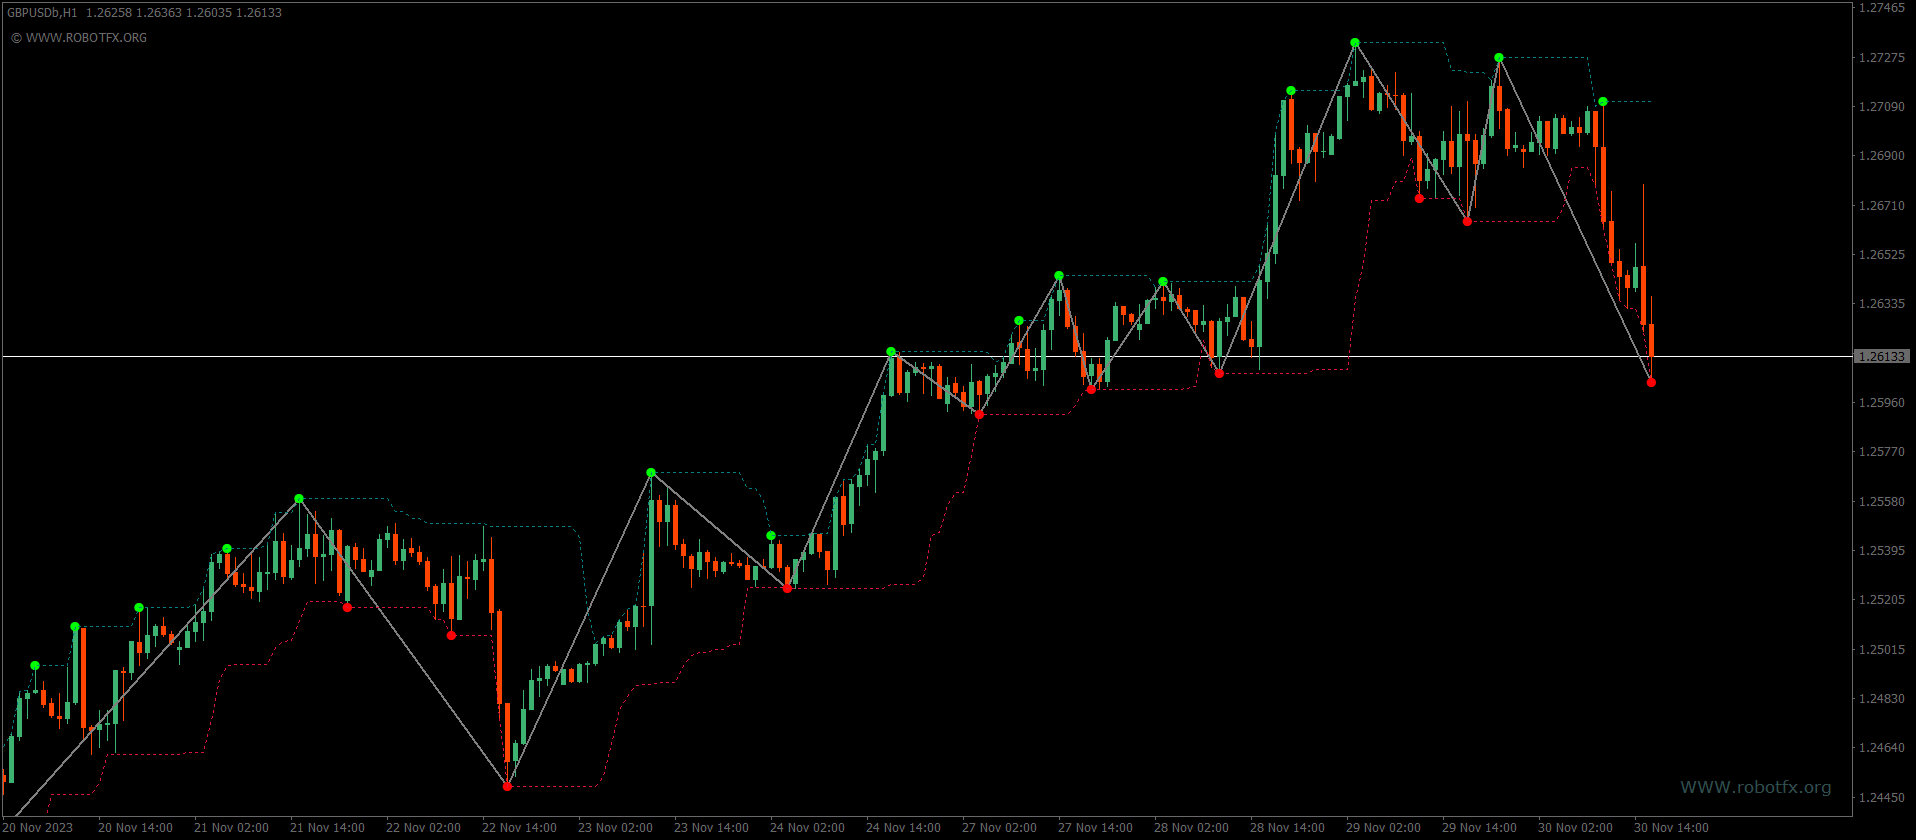
Task: Click the rightmost green dot near 30 Nov 02:00
Action: point(1603,101)
